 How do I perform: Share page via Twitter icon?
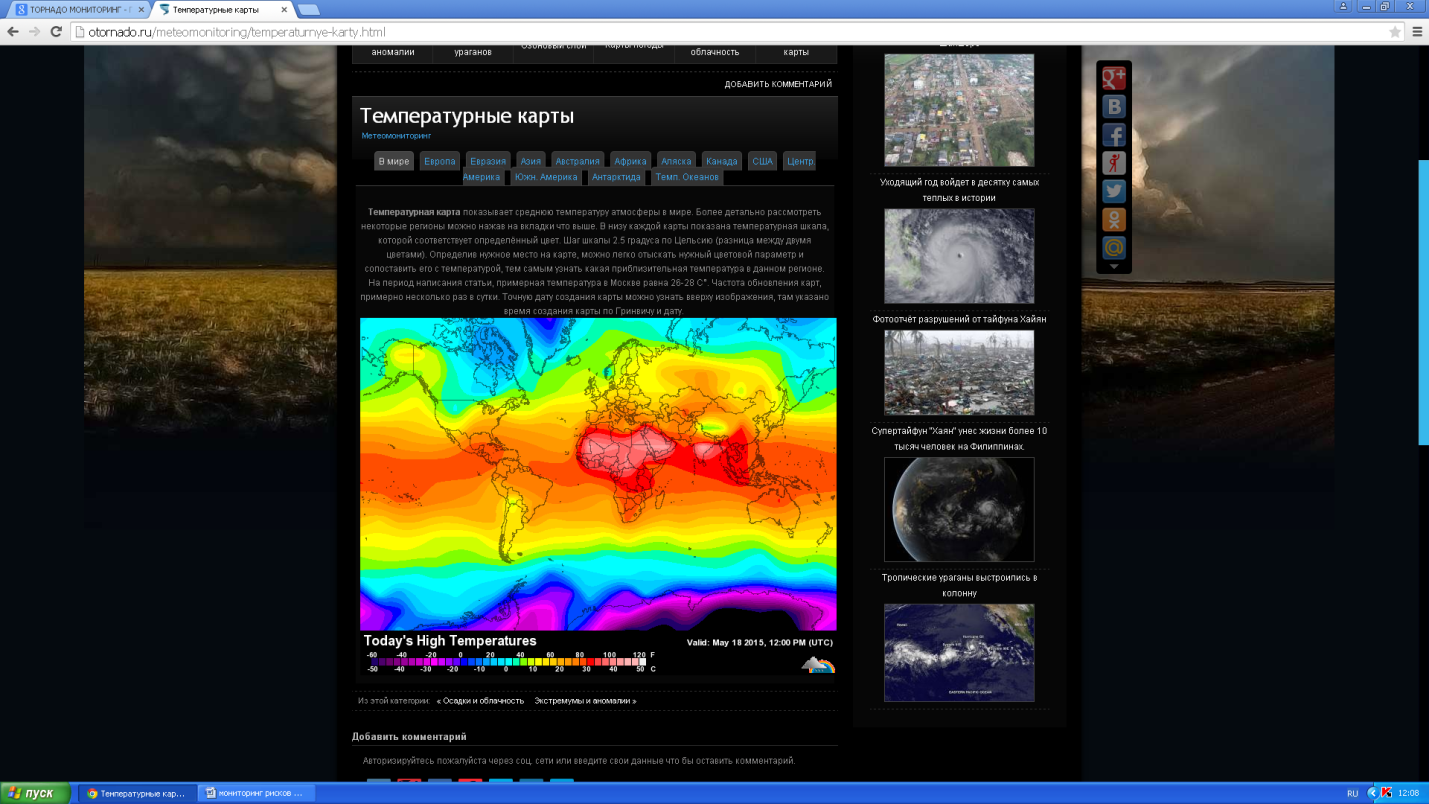pos(1113,191)
